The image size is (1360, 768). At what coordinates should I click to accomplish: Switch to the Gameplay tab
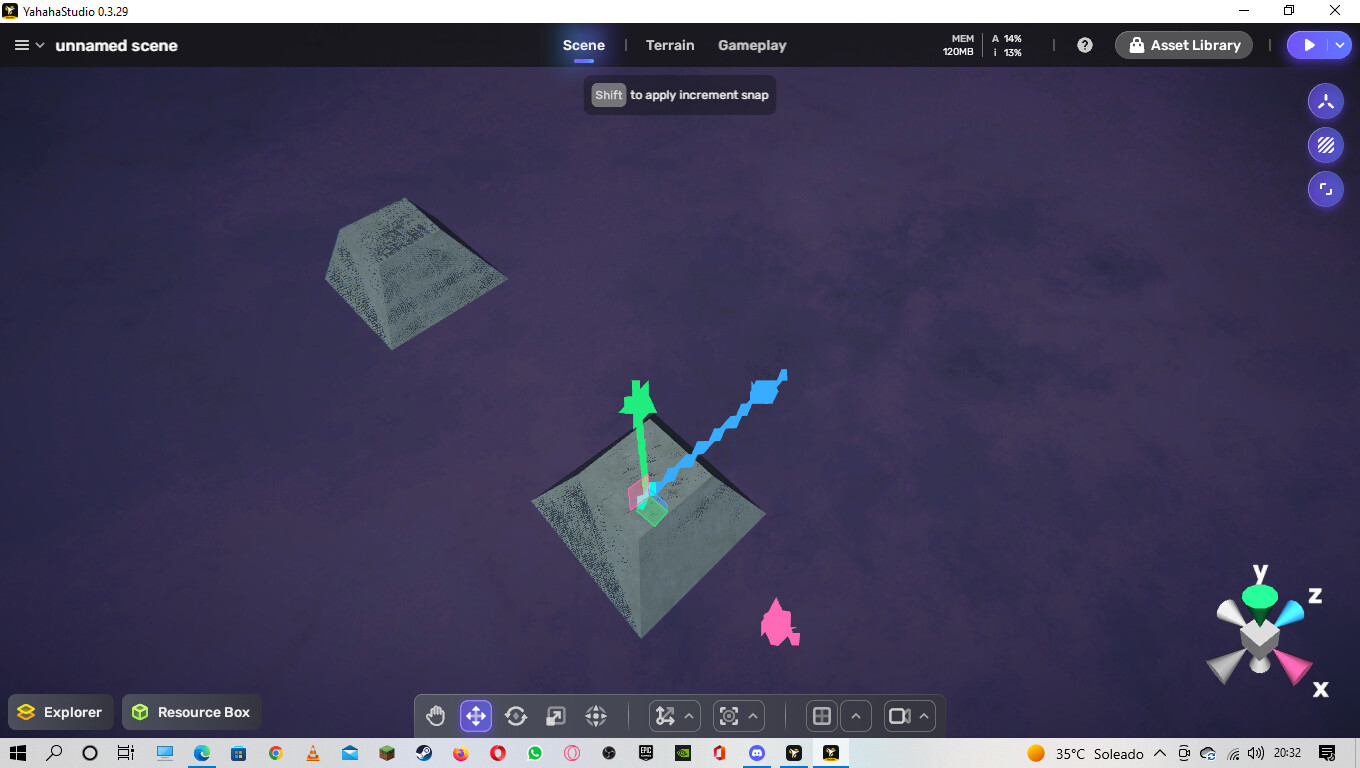pos(752,45)
